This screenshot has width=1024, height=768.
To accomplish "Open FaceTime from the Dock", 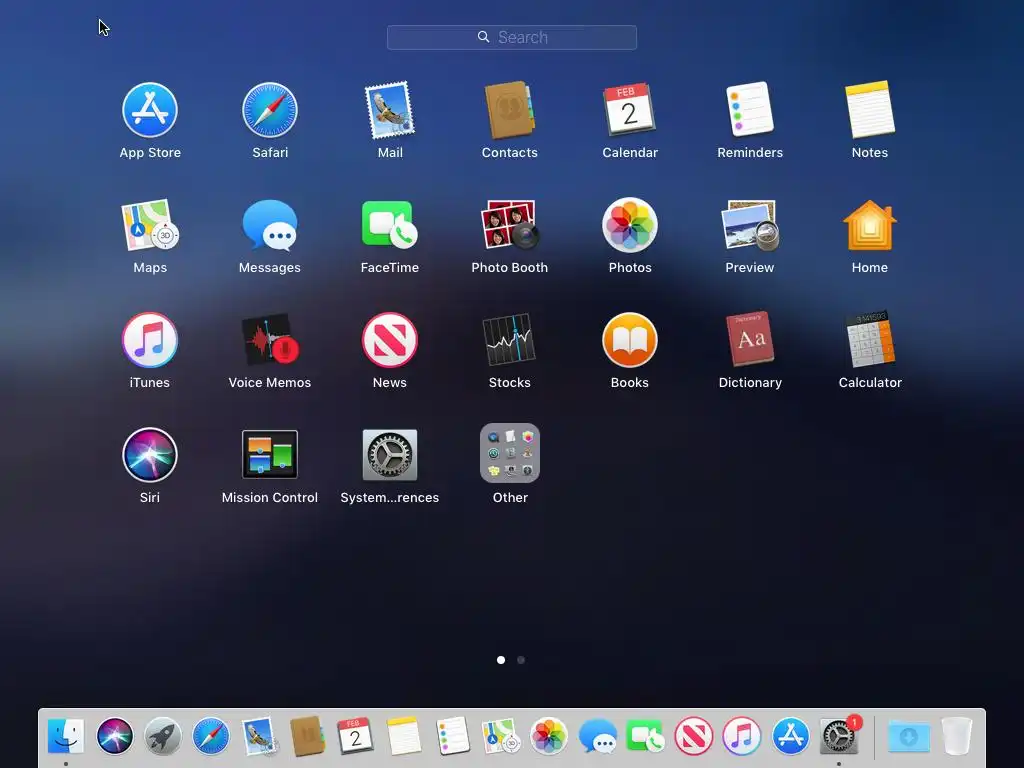I will coord(645,736).
